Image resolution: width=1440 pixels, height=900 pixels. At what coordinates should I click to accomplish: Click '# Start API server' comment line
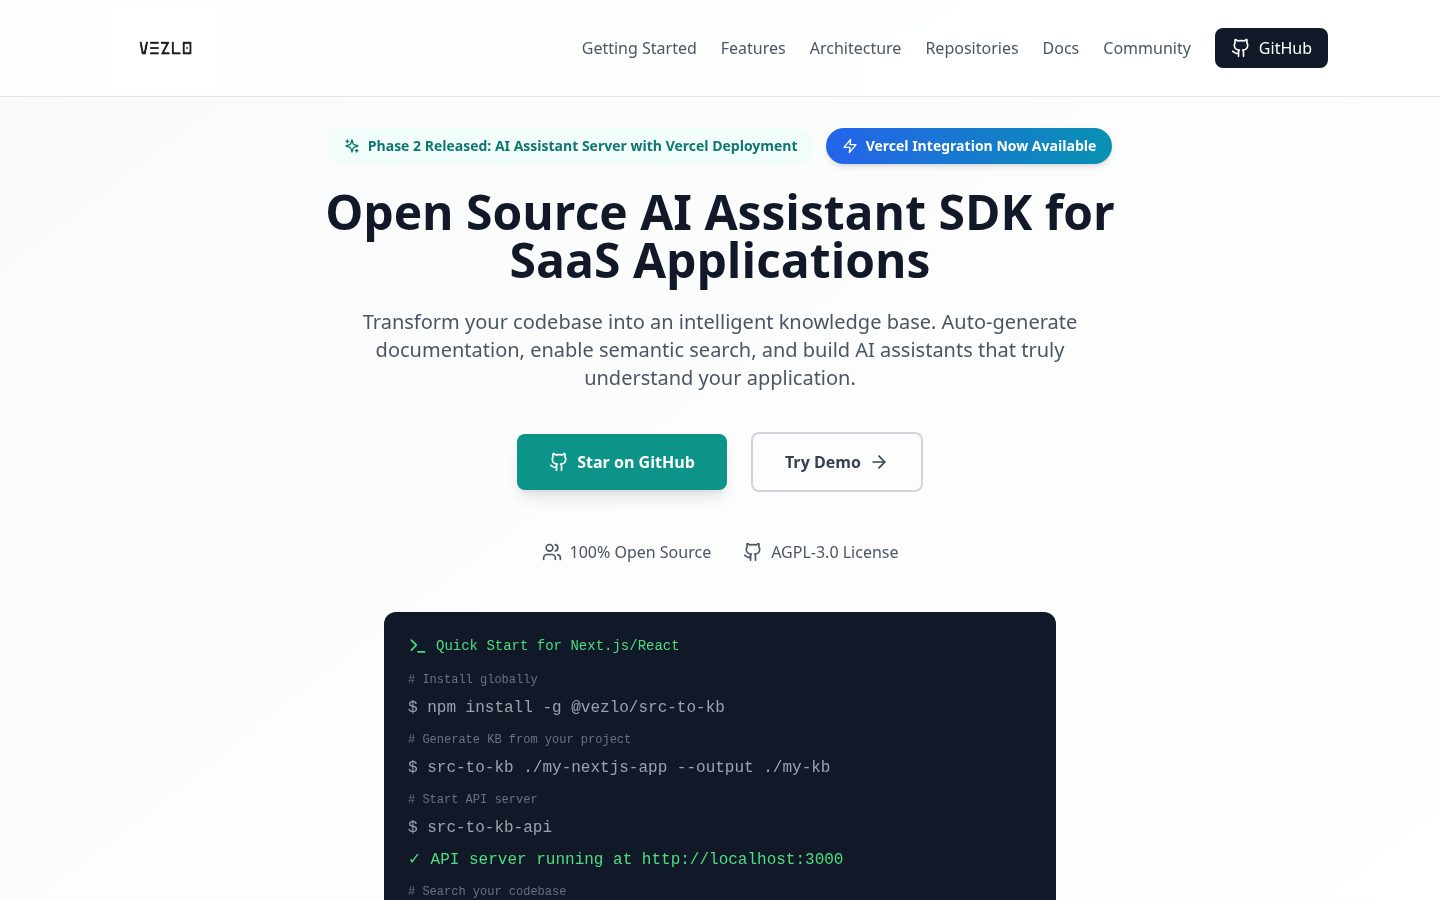coord(473,799)
